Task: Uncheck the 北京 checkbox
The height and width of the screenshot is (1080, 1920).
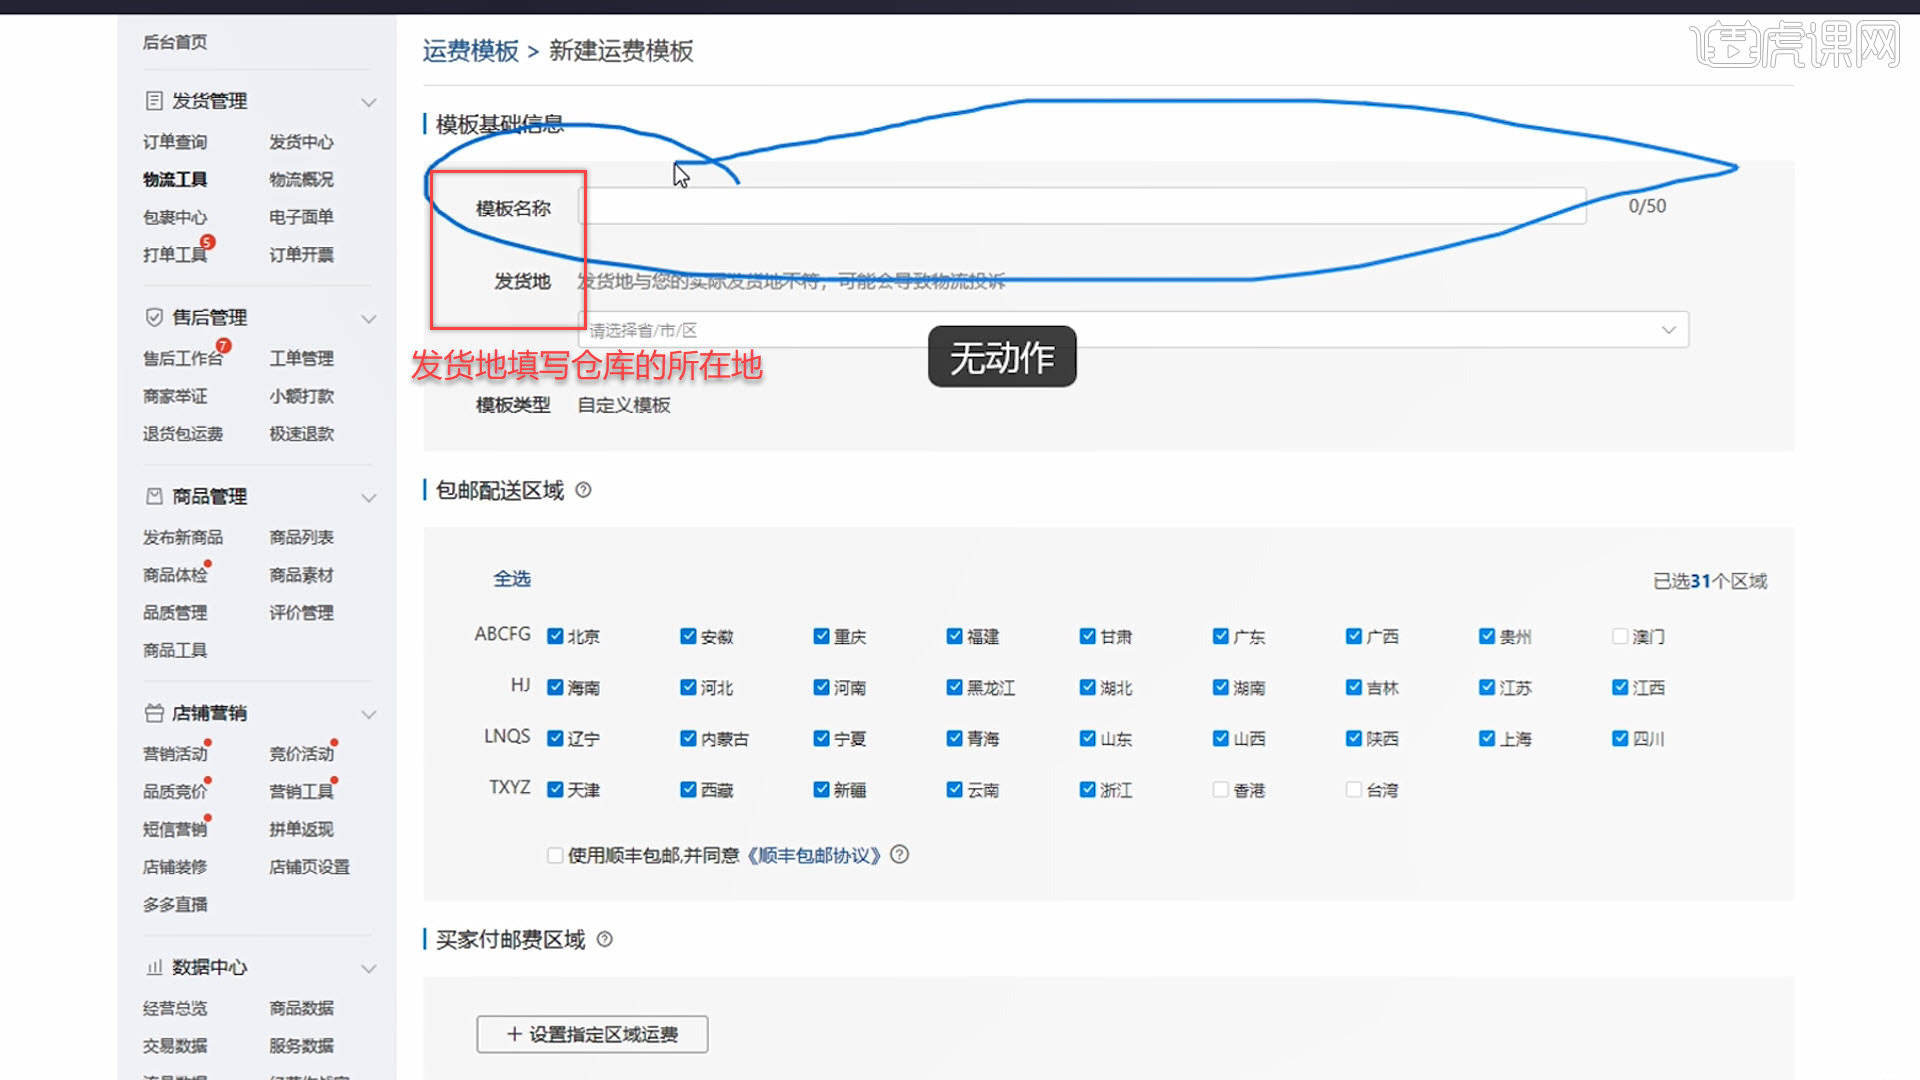Action: 555,636
